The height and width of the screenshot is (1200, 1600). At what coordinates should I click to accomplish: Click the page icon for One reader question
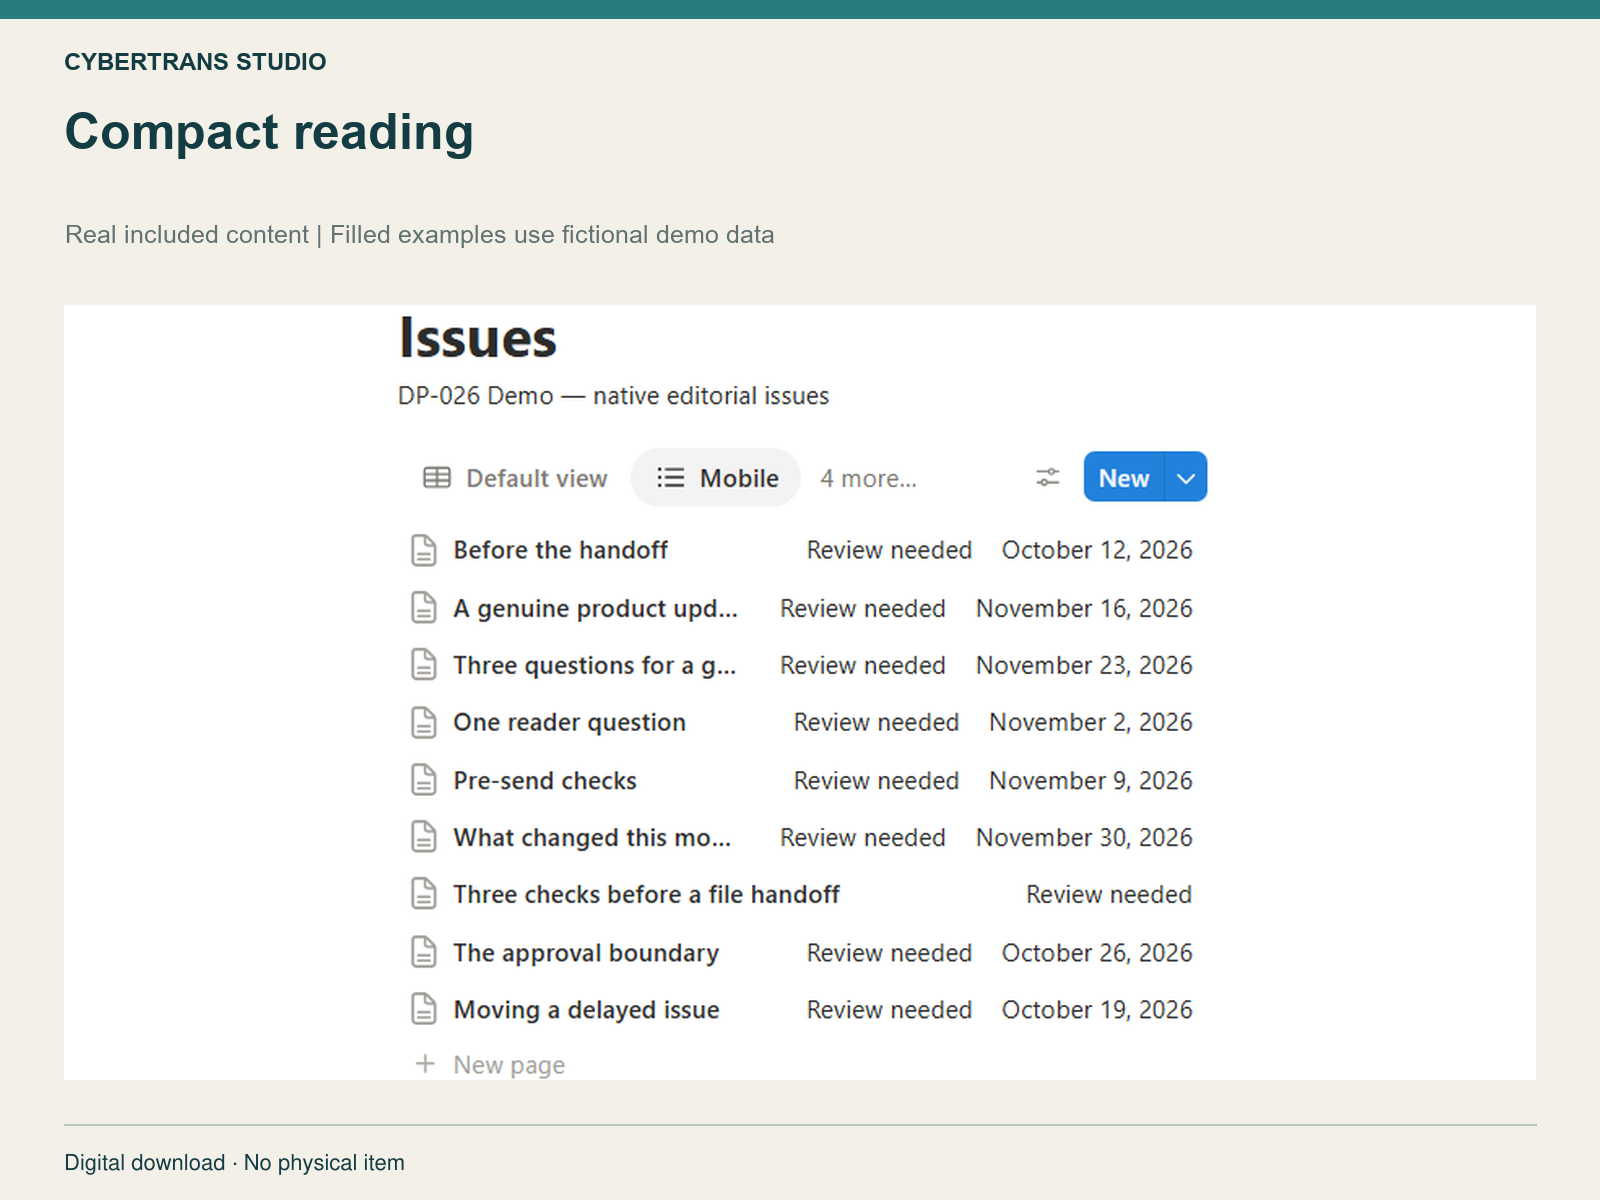click(424, 722)
